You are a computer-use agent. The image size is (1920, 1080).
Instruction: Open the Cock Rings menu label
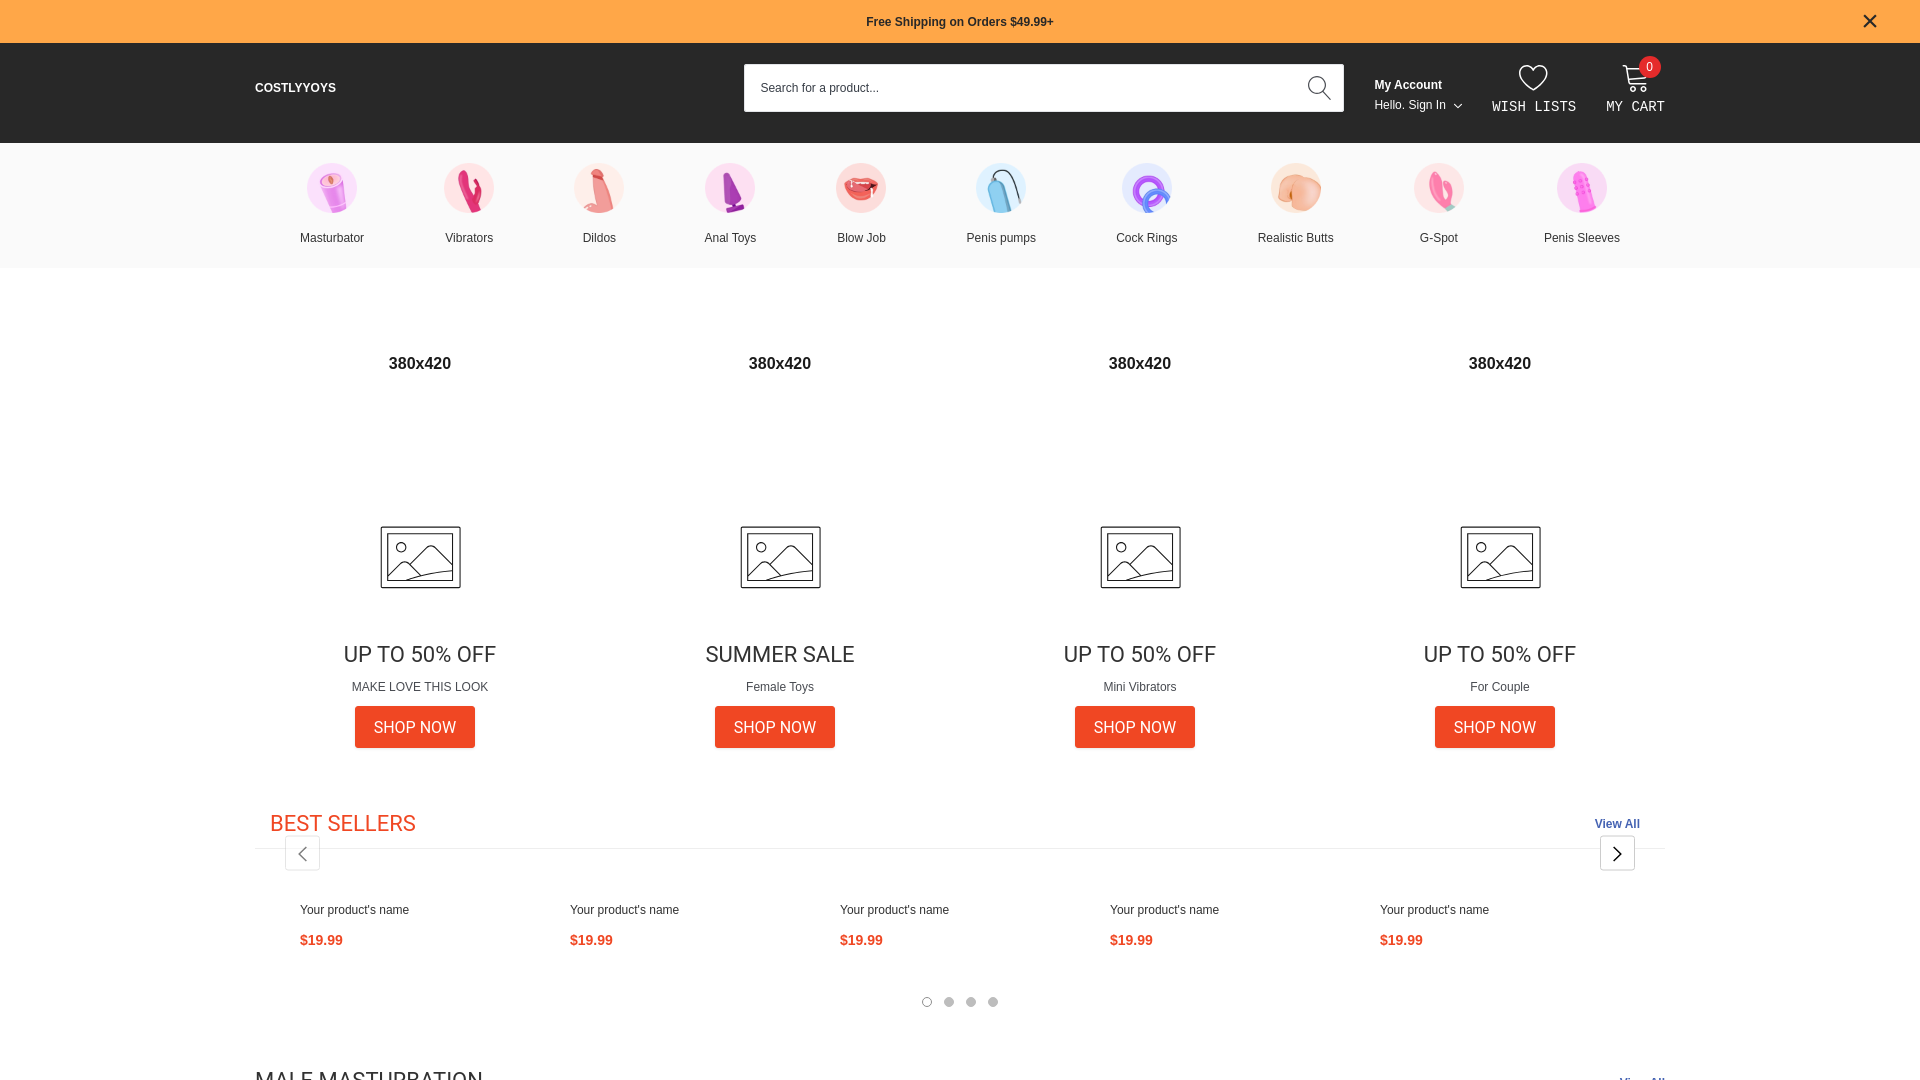click(x=1147, y=238)
